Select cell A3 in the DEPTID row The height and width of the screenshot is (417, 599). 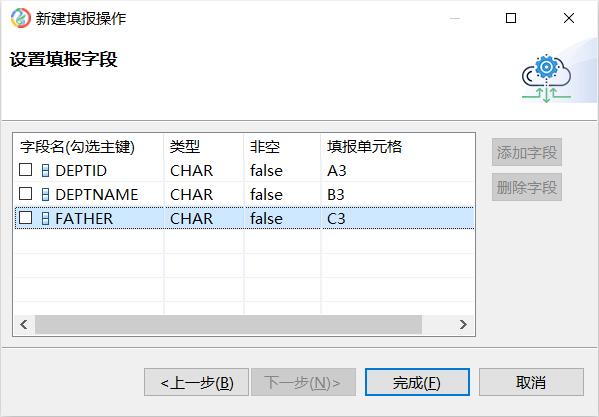(337, 171)
